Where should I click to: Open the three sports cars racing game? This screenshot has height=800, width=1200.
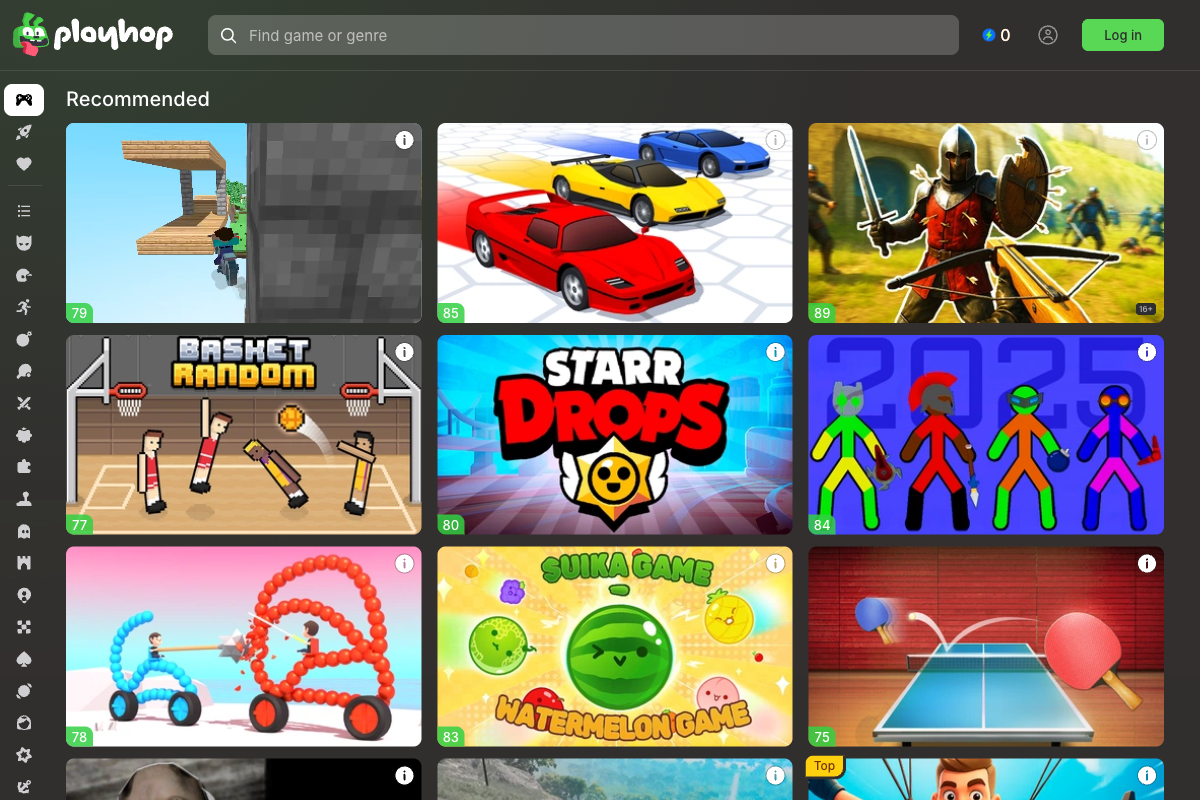(614, 223)
